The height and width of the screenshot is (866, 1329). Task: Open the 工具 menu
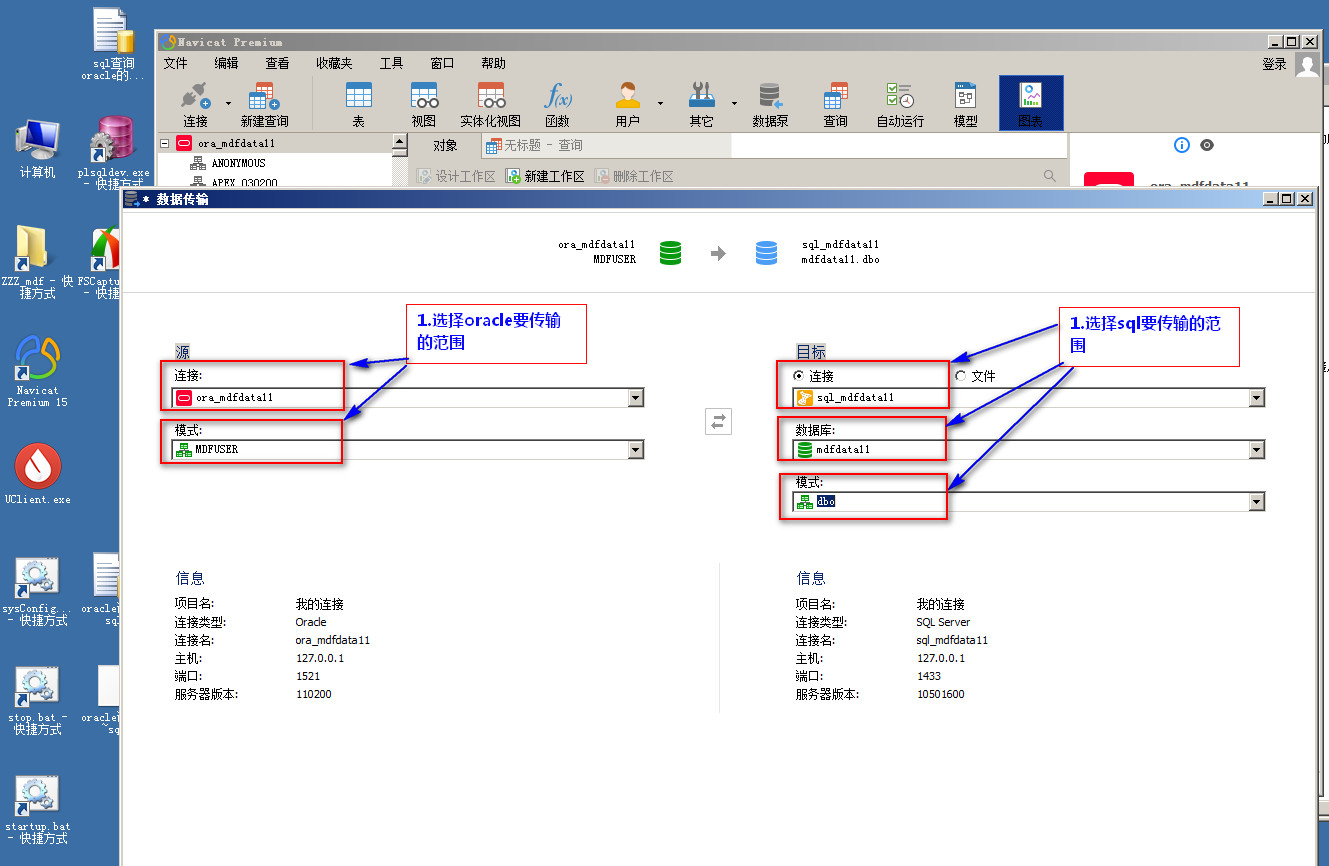pos(391,63)
